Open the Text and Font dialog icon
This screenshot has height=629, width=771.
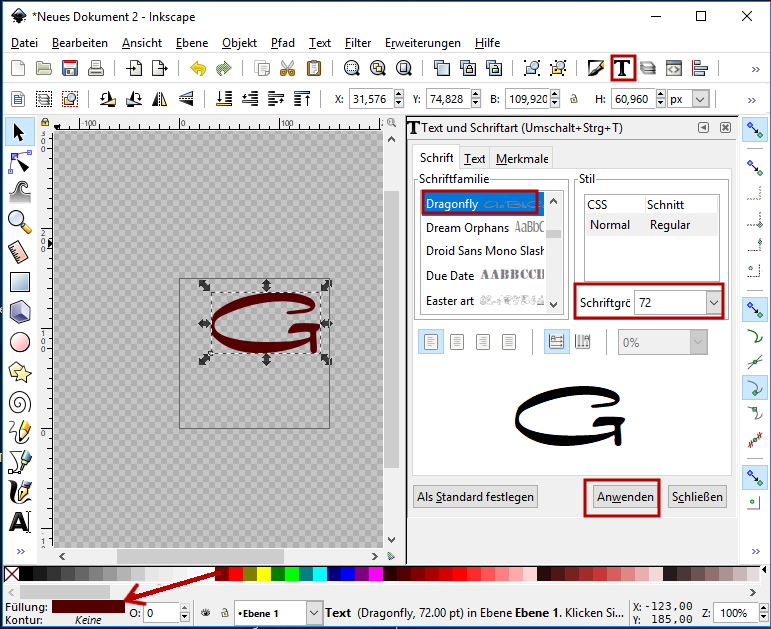coord(622,68)
